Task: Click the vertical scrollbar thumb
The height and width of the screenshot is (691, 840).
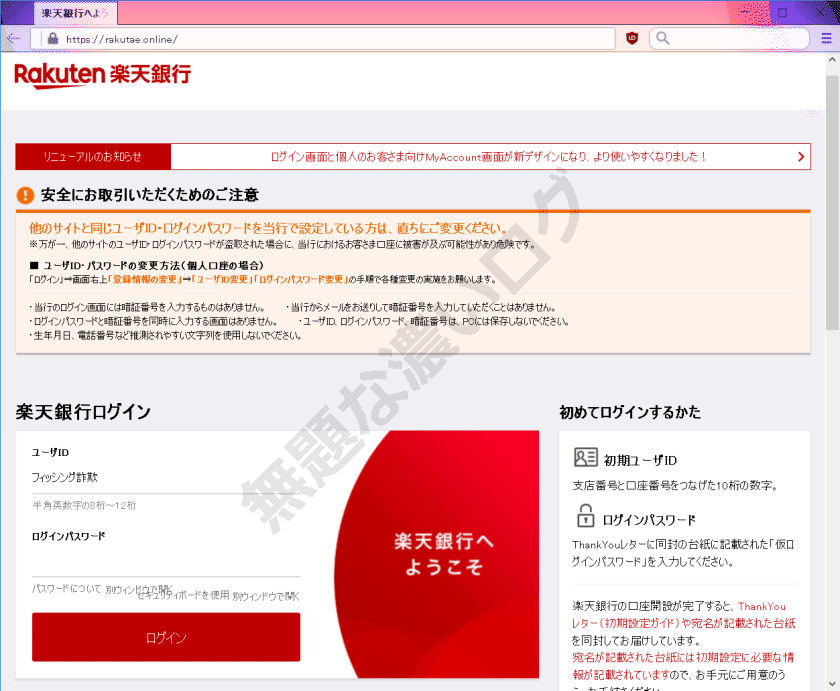Action: (832, 204)
